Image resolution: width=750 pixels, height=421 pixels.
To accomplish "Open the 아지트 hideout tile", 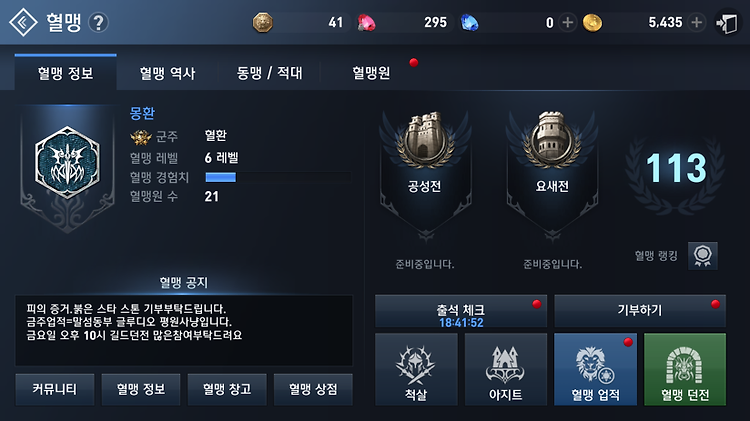I will pyautogui.click(x=506, y=369).
